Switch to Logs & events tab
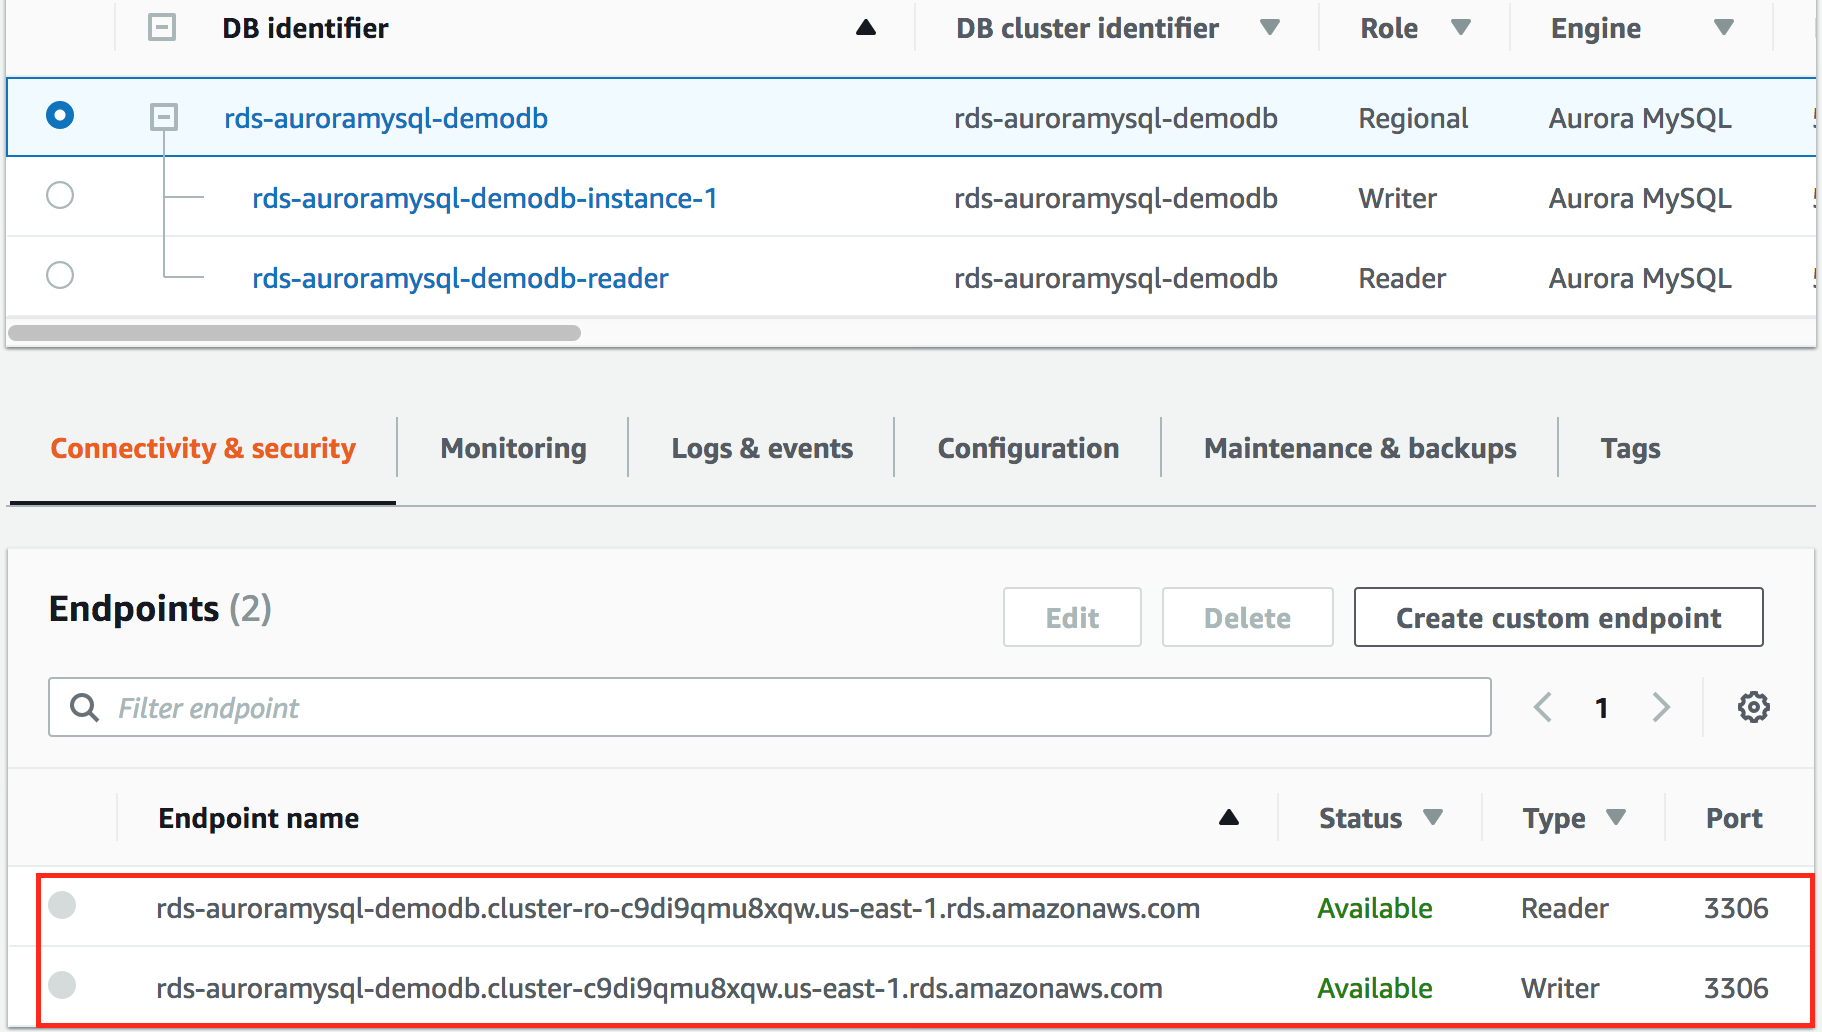The width and height of the screenshot is (1822, 1032). [x=762, y=448]
